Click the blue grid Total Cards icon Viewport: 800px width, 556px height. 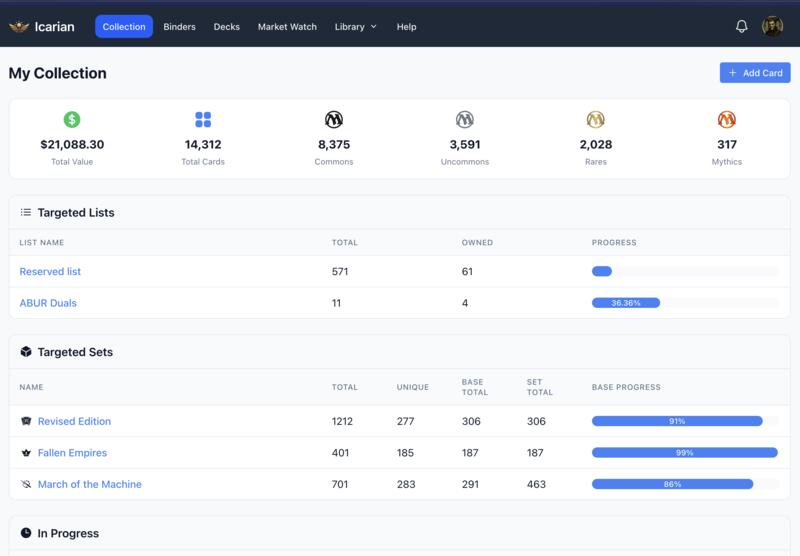[x=203, y=119]
